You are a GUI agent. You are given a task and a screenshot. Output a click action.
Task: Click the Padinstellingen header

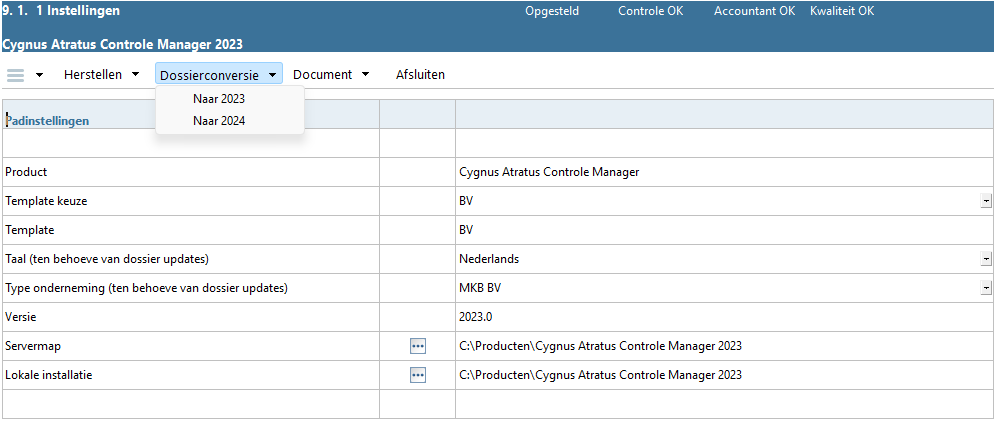coord(48,120)
